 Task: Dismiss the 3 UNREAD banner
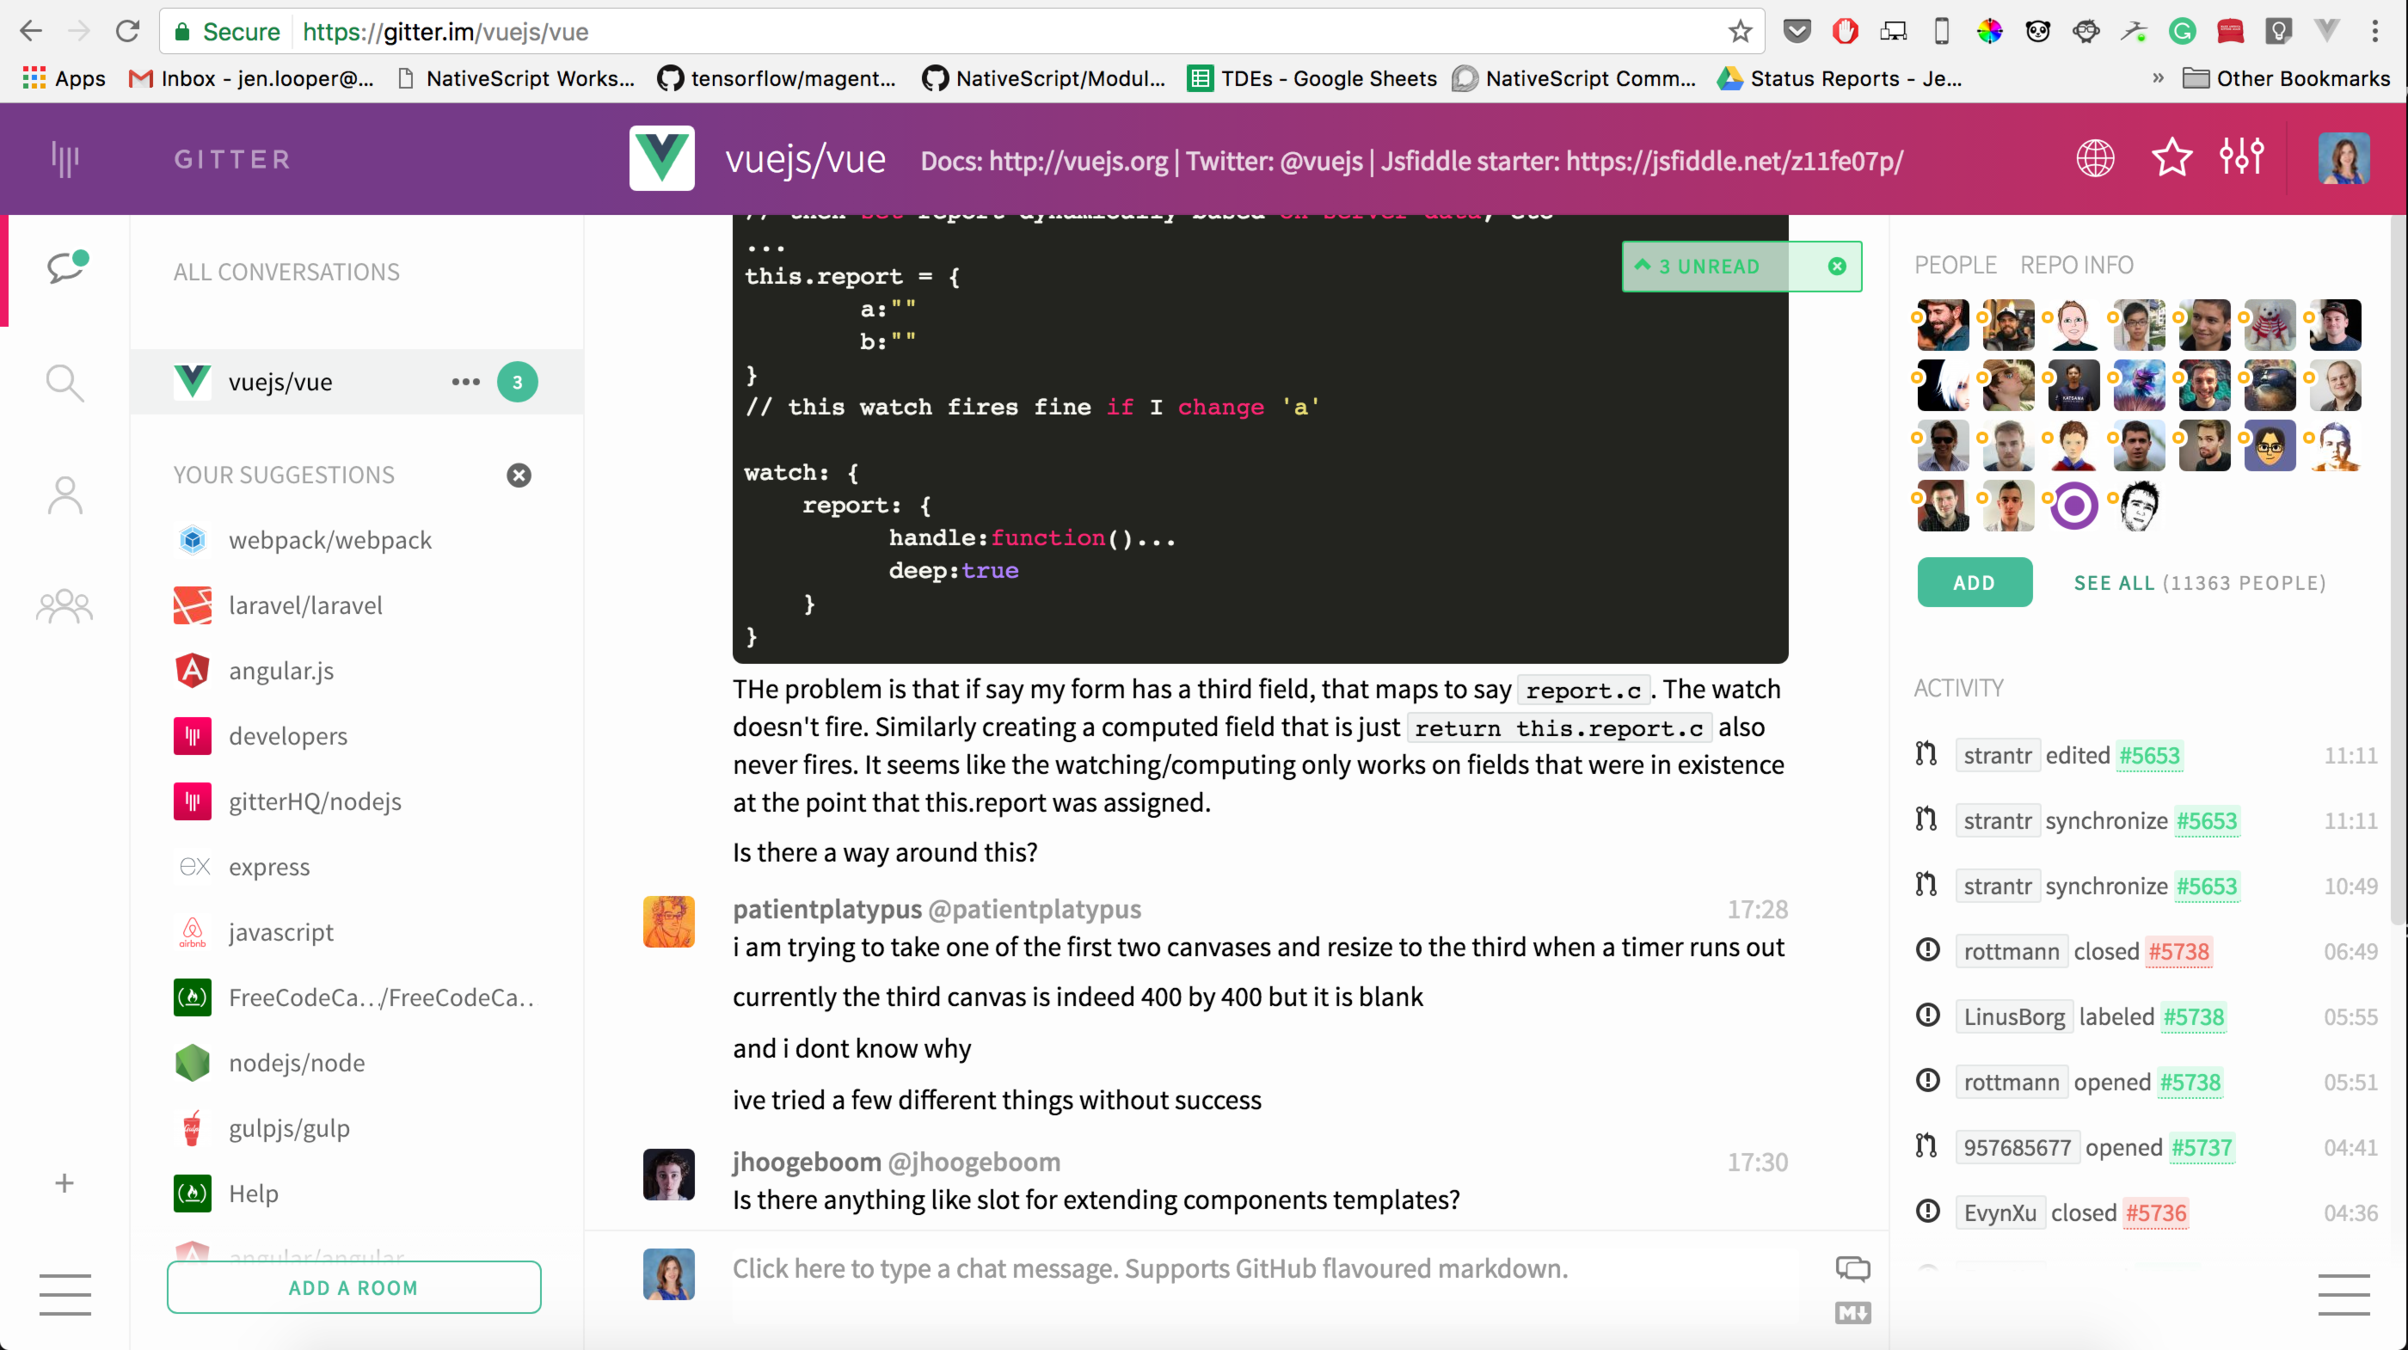point(1837,266)
